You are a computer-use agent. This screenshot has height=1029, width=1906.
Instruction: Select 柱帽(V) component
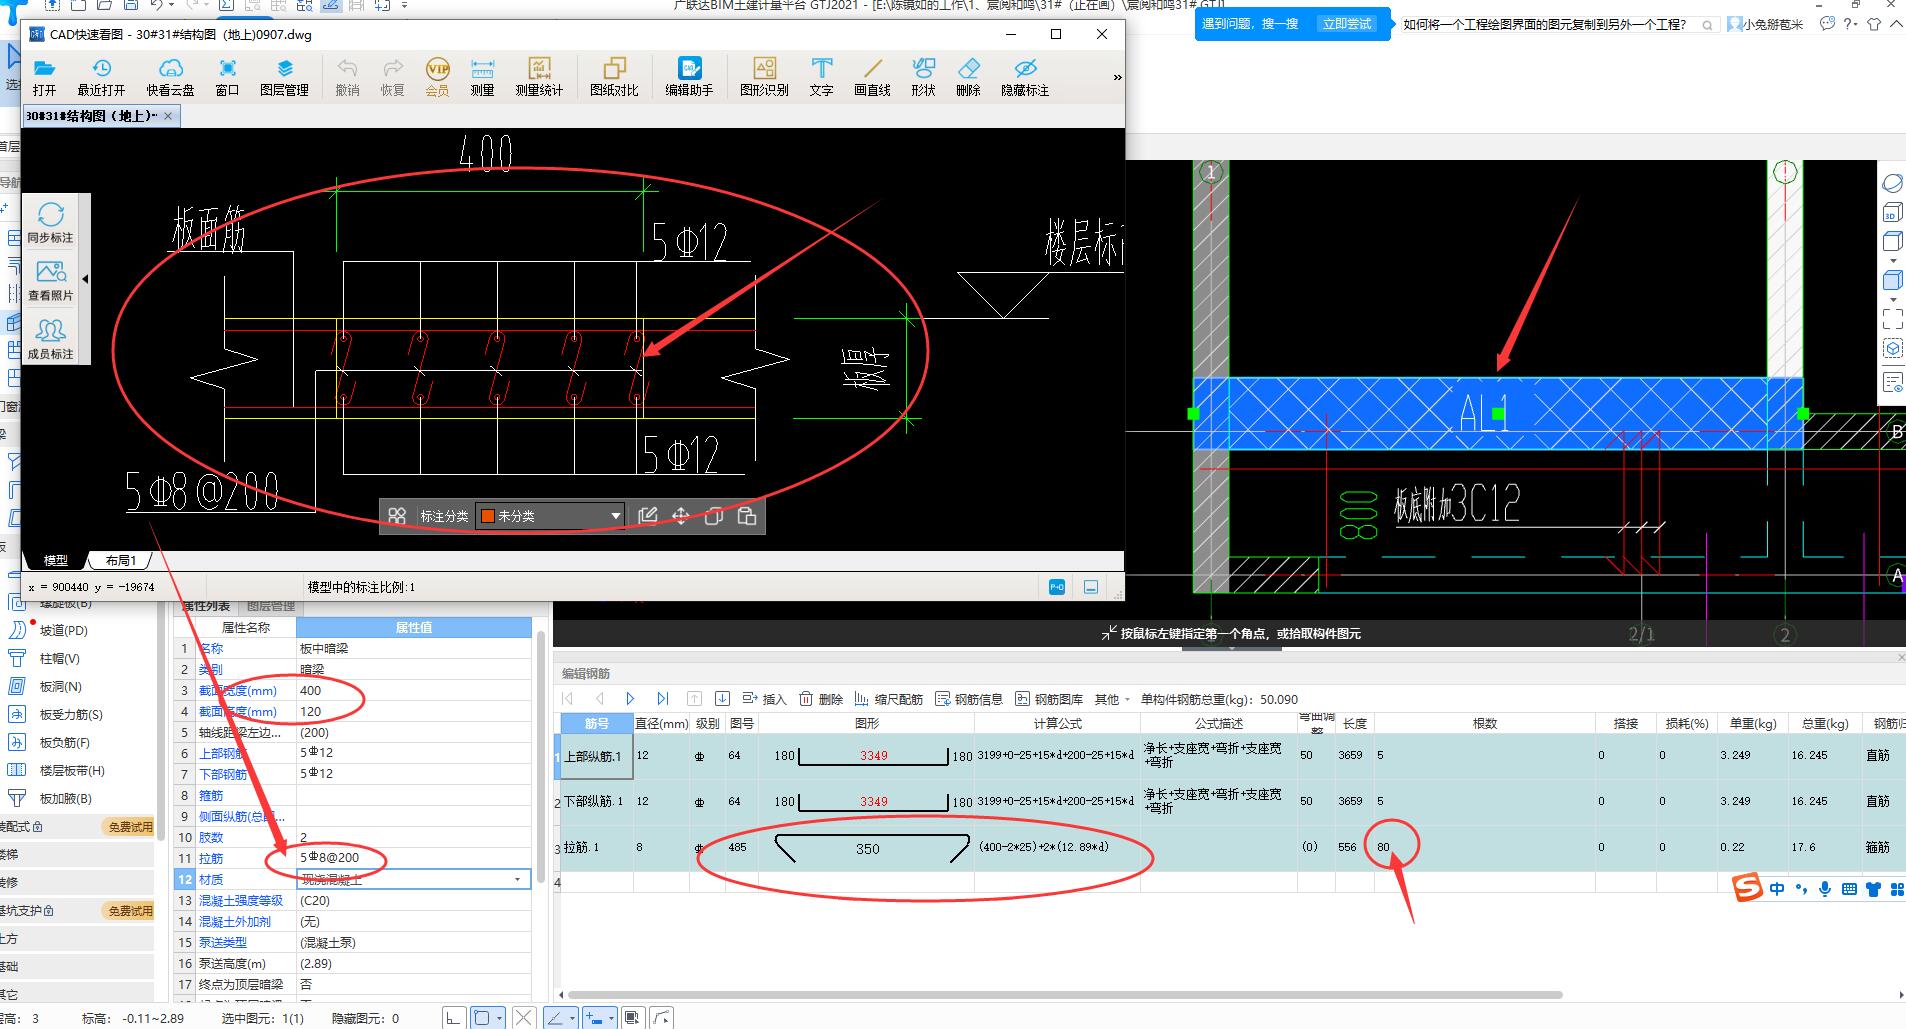(x=59, y=658)
